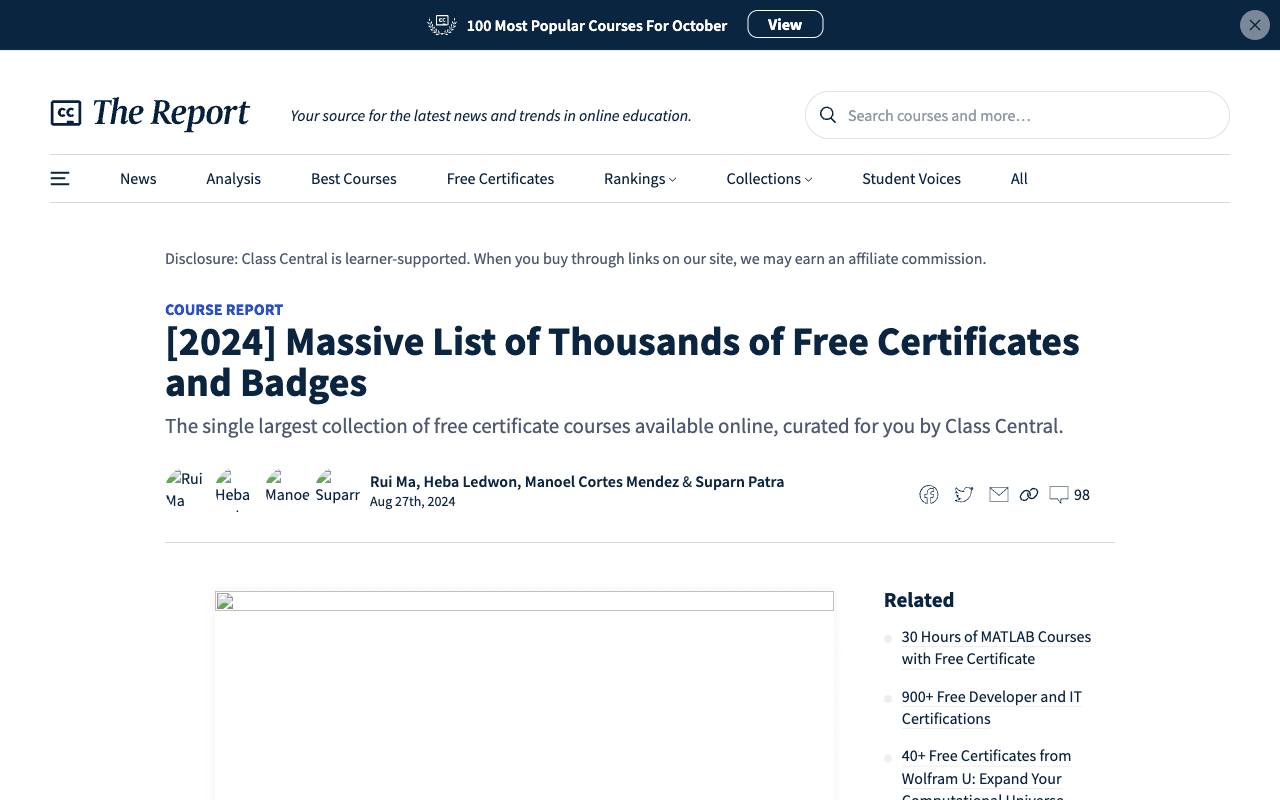The width and height of the screenshot is (1280, 800).
Task: Share article on Facebook icon
Action: point(929,495)
